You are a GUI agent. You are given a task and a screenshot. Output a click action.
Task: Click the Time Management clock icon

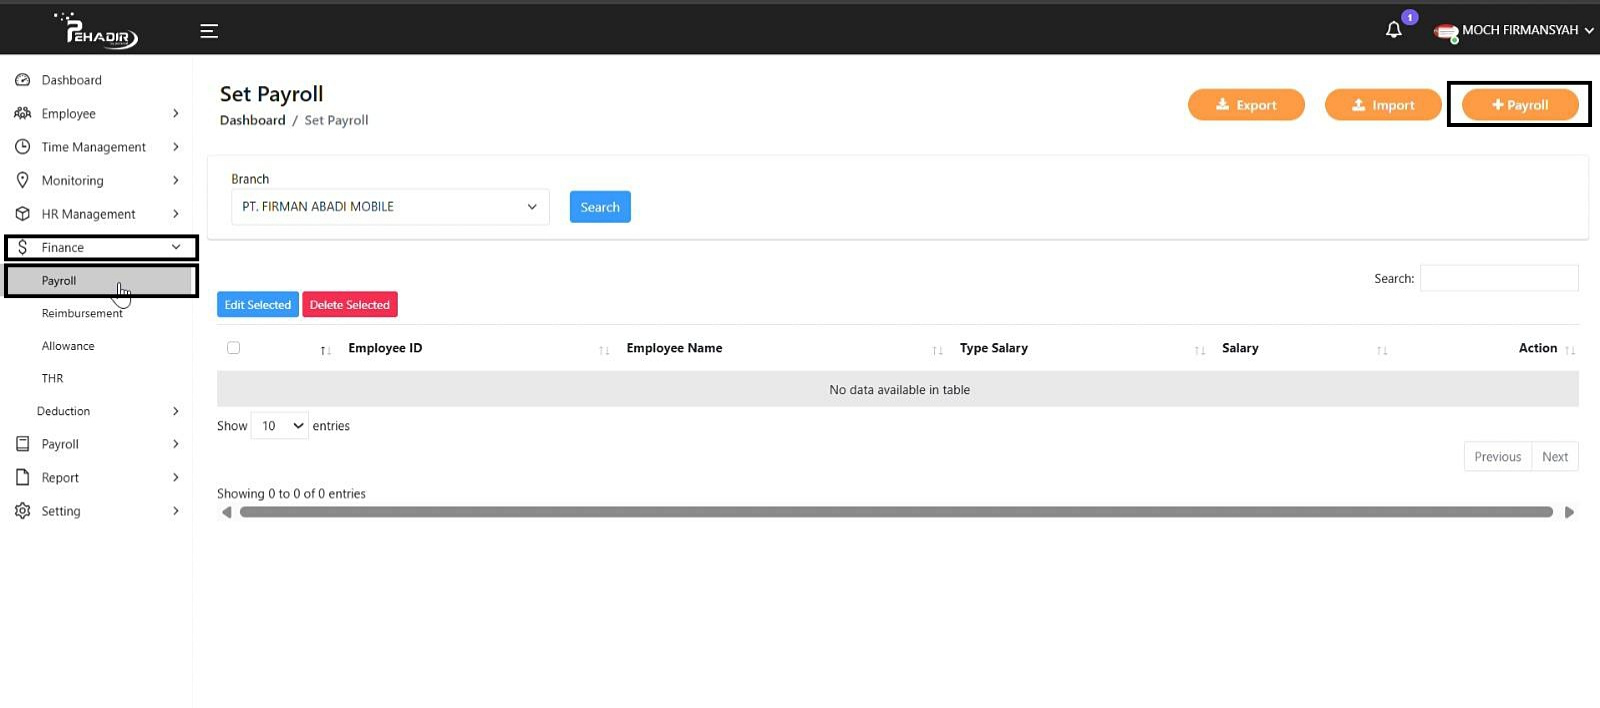click(22, 147)
